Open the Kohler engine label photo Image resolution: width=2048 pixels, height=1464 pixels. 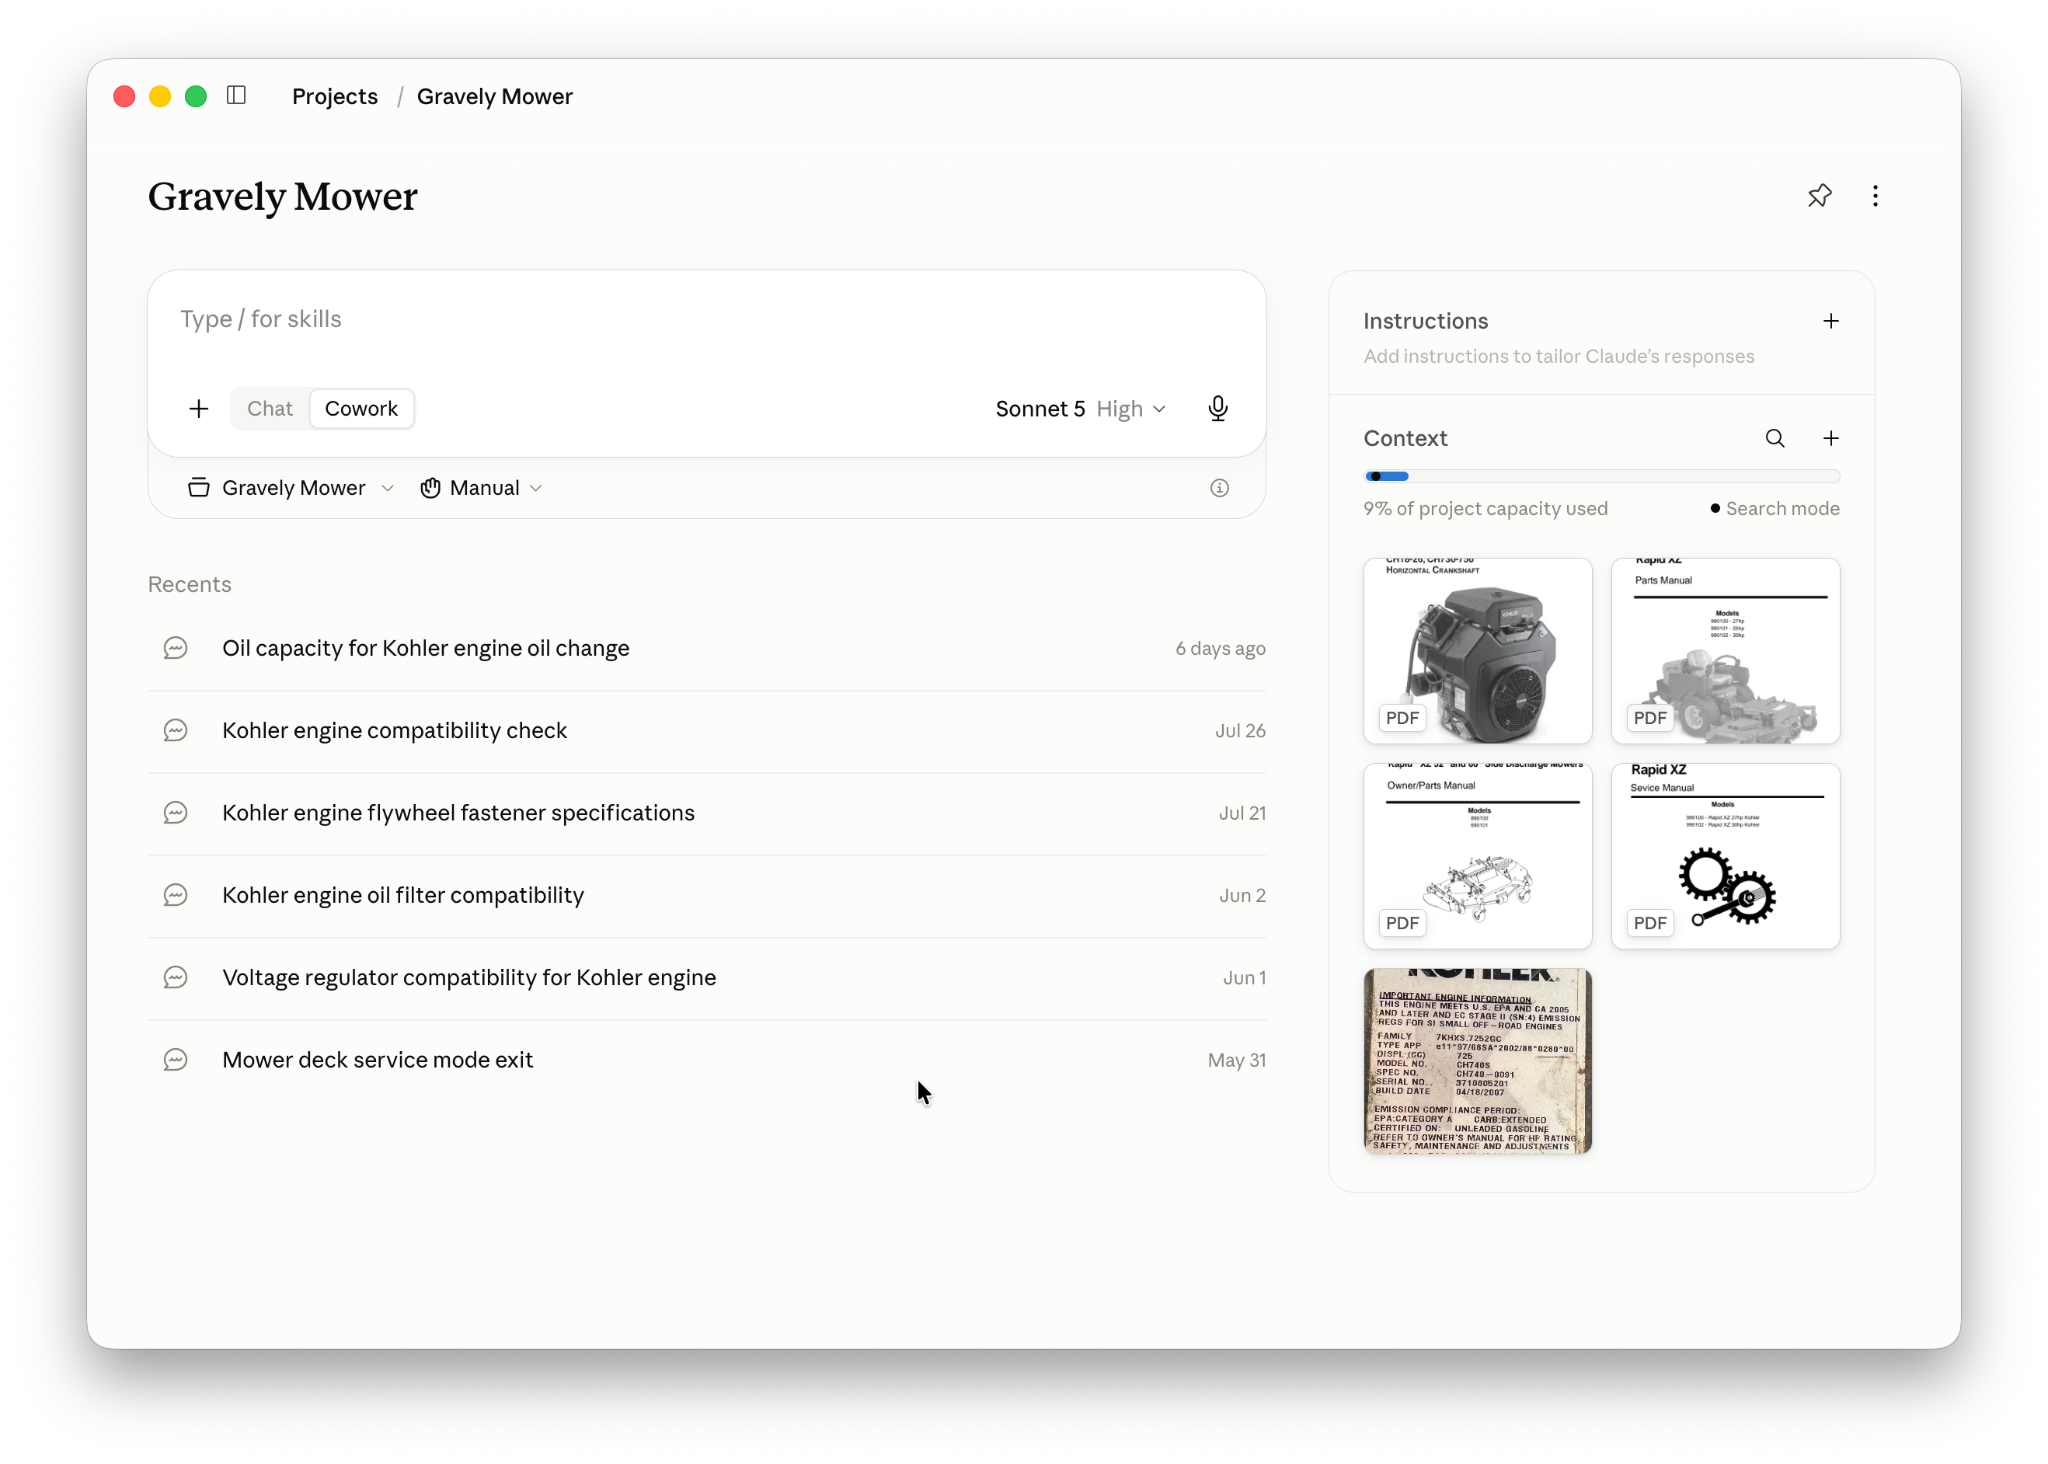click(1477, 1061)
